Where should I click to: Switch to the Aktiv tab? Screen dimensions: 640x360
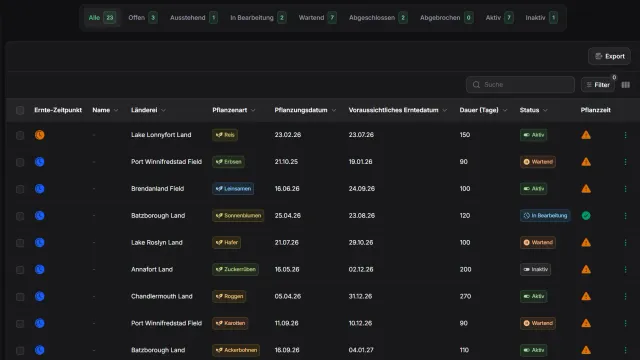coord(499,18)
